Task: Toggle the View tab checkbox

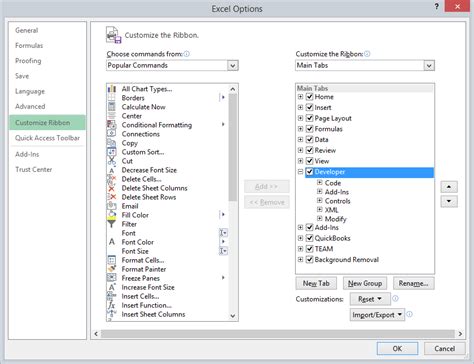Action: (x=309, y=161)
